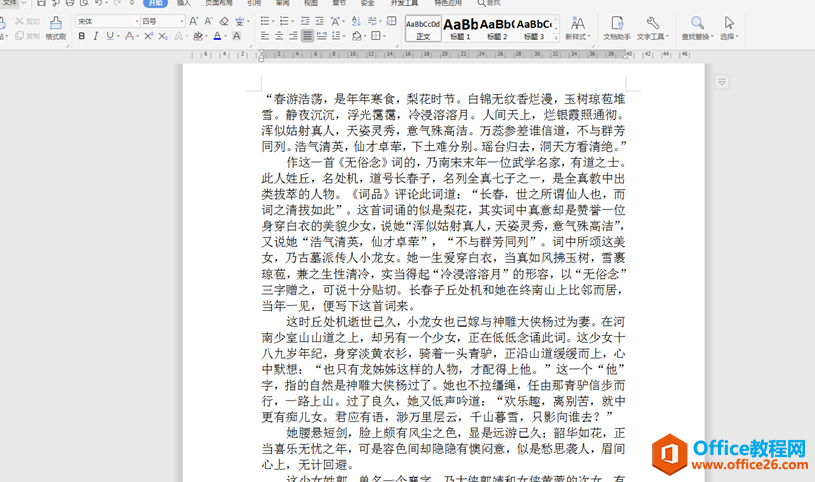Toggle superscript X² button

coord(148,36)
